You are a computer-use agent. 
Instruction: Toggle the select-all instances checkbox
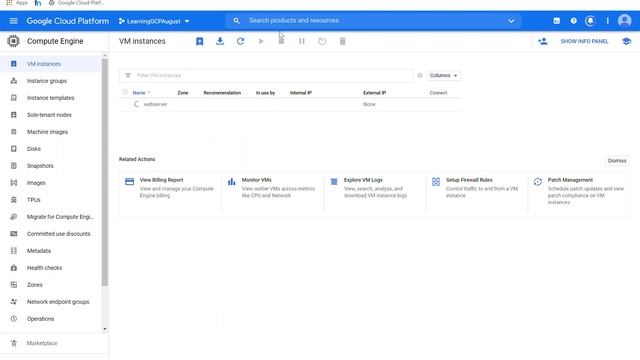coord(125,92)
